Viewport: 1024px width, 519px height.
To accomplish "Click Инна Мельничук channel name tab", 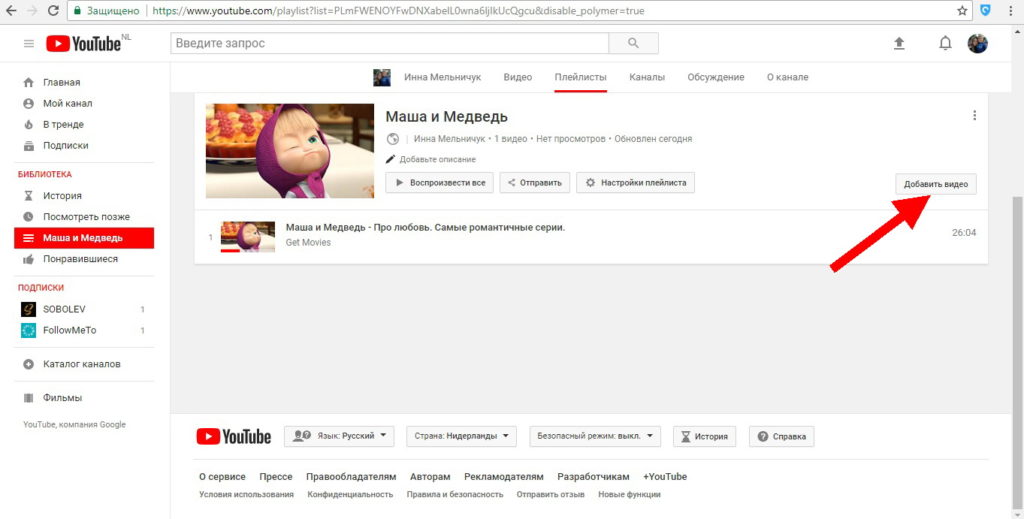I will [x=443, y=77].
